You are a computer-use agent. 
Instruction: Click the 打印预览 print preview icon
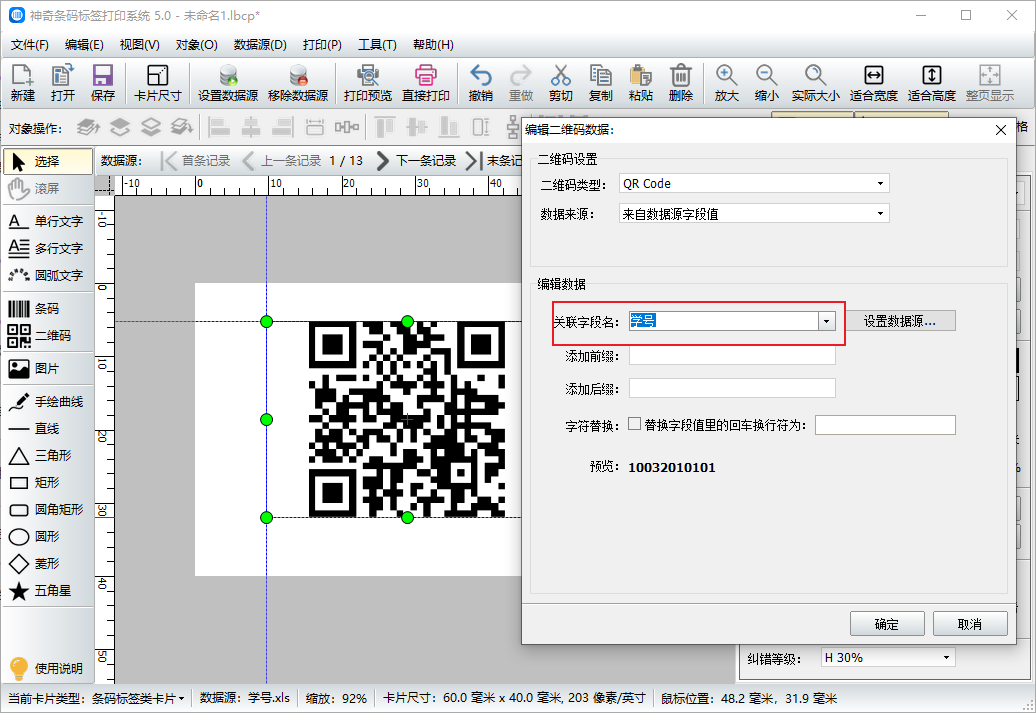click(367, 82)
